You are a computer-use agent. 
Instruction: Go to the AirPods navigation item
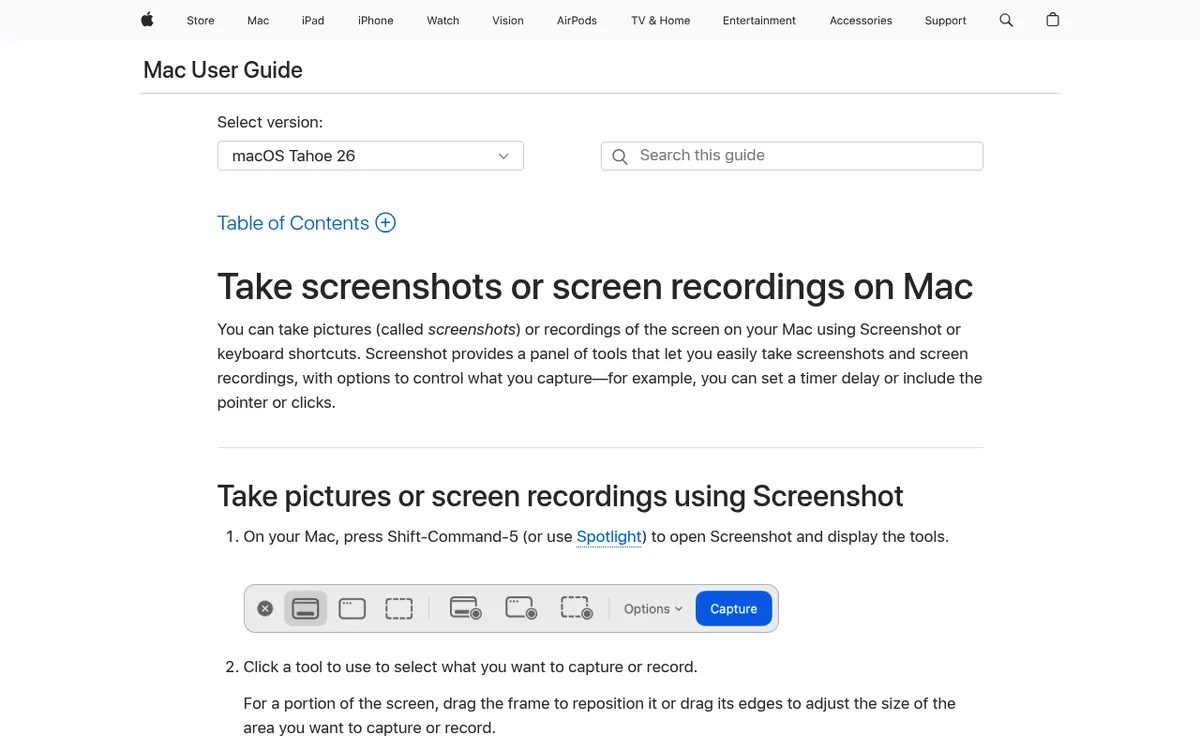[x=577, y=20]
